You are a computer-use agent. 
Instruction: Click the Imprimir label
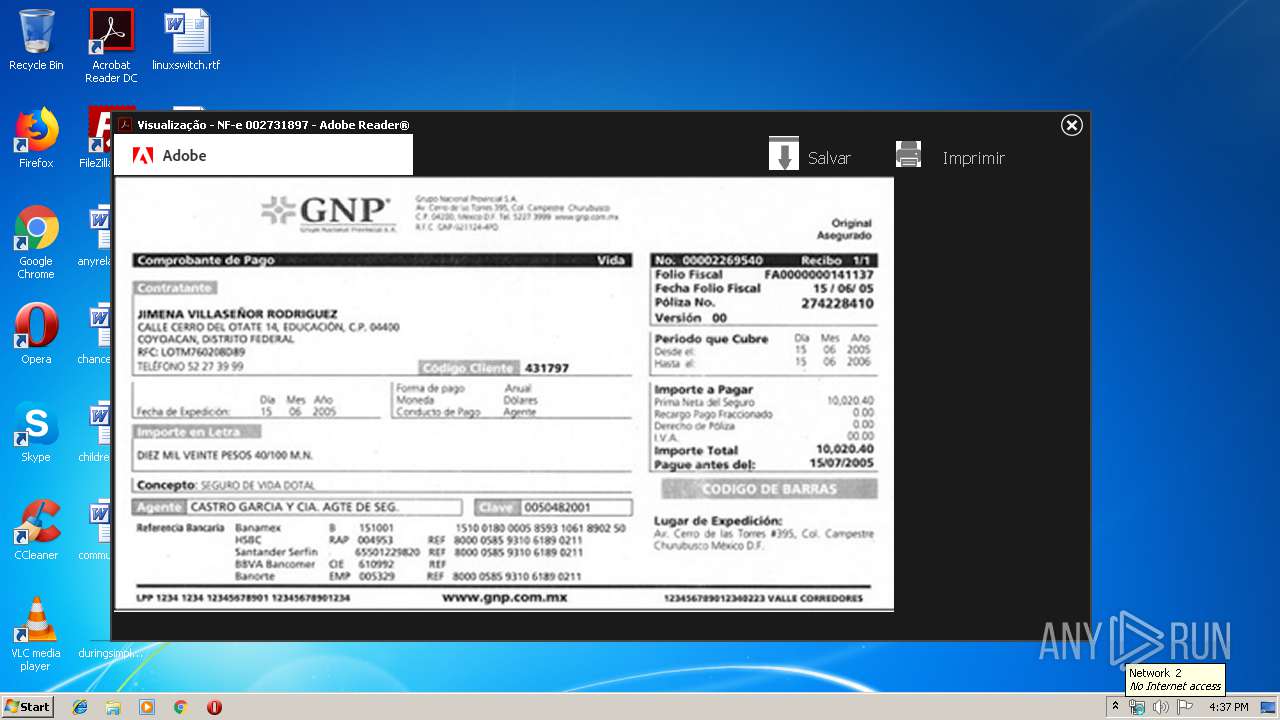[x=973, y=158]
